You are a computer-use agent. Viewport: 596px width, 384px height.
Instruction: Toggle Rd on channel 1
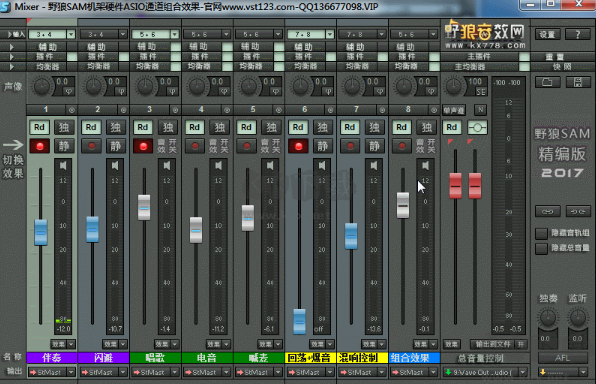(x=40, y=127)
